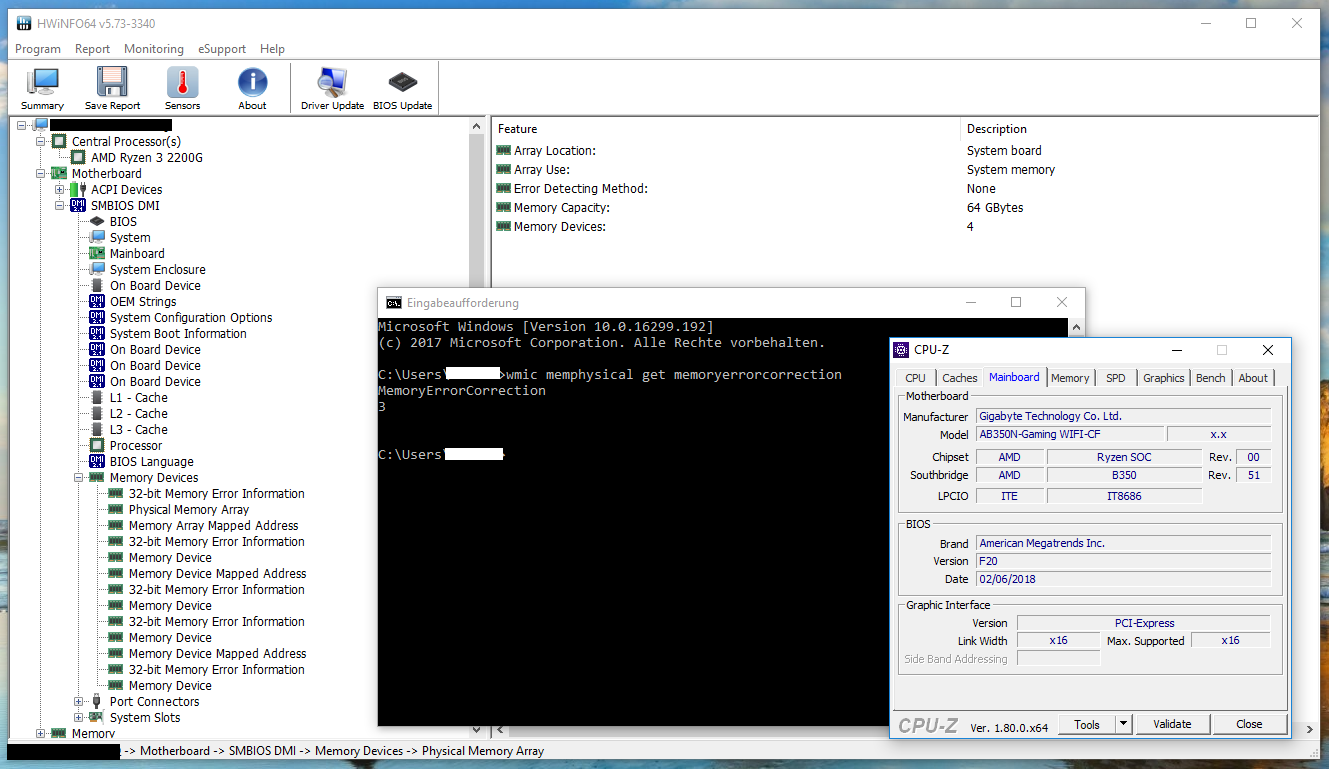Viewport: 1329px width, 769px height.
Task: Collapse the Motherboard tree node
Action: [x=41, y=174]
